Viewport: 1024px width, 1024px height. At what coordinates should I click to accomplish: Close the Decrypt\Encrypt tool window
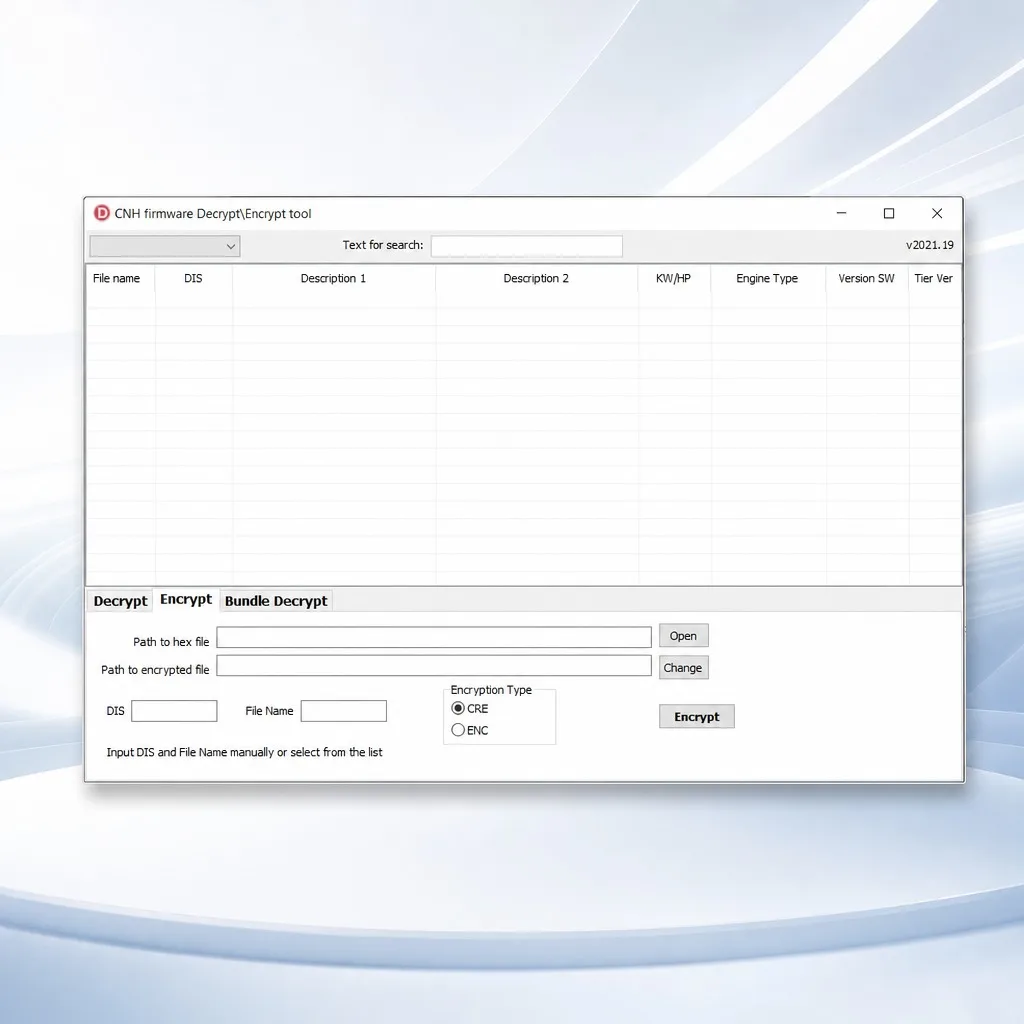[x=936, y=214]
